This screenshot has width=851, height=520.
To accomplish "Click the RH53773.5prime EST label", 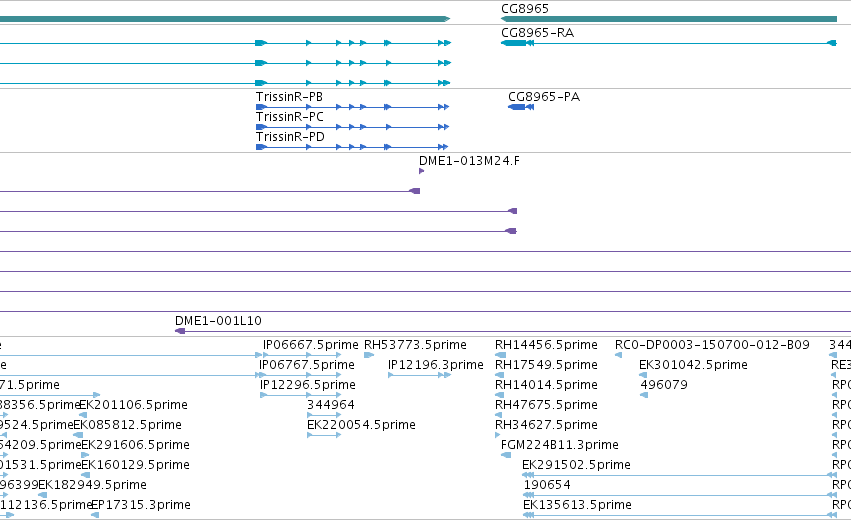I will point(415,345).
